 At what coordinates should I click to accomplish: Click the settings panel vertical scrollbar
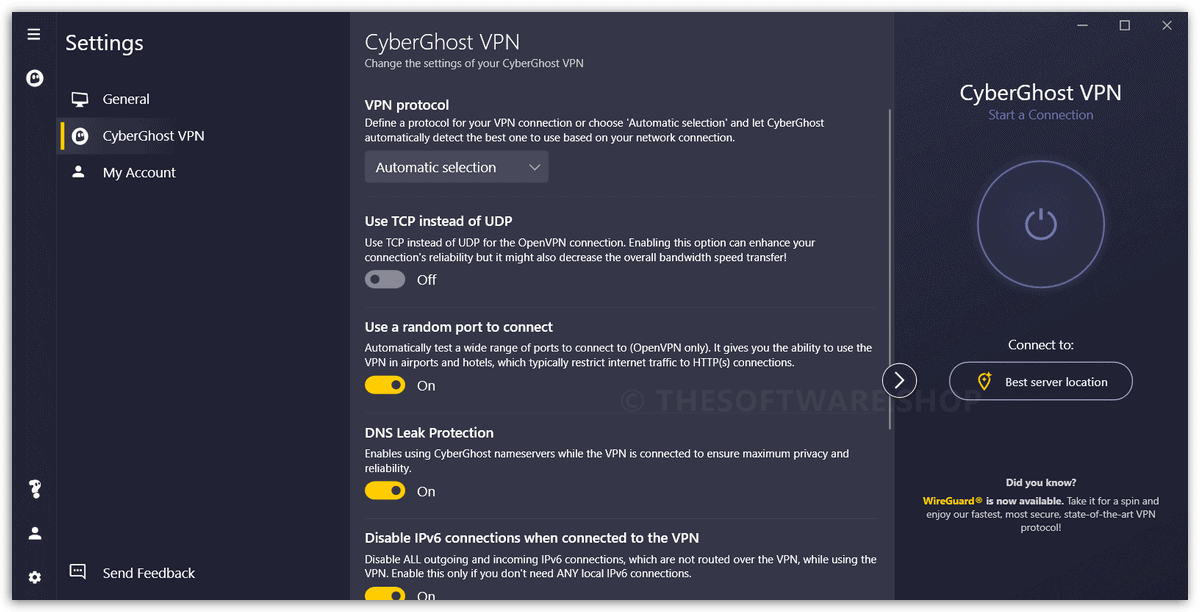point(889,269)
